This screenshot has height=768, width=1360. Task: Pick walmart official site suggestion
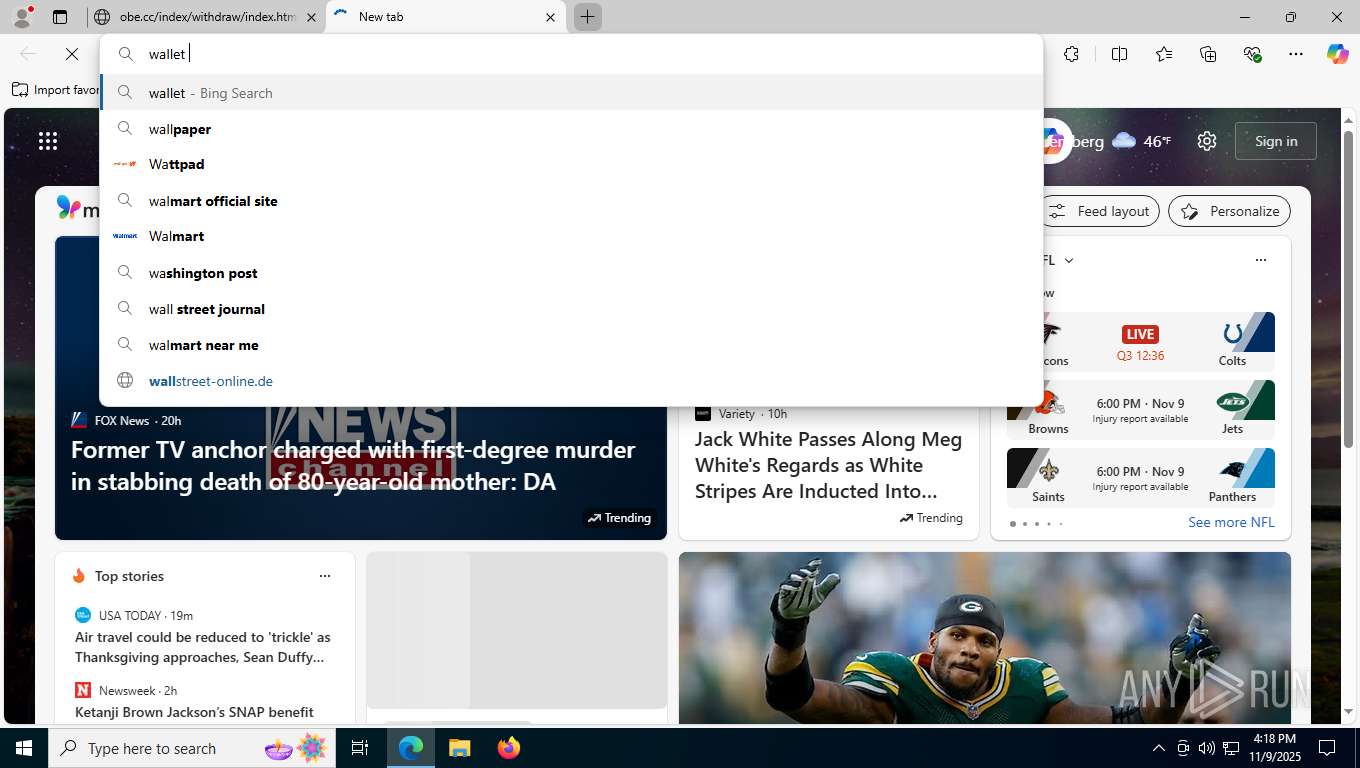point(571,201)
